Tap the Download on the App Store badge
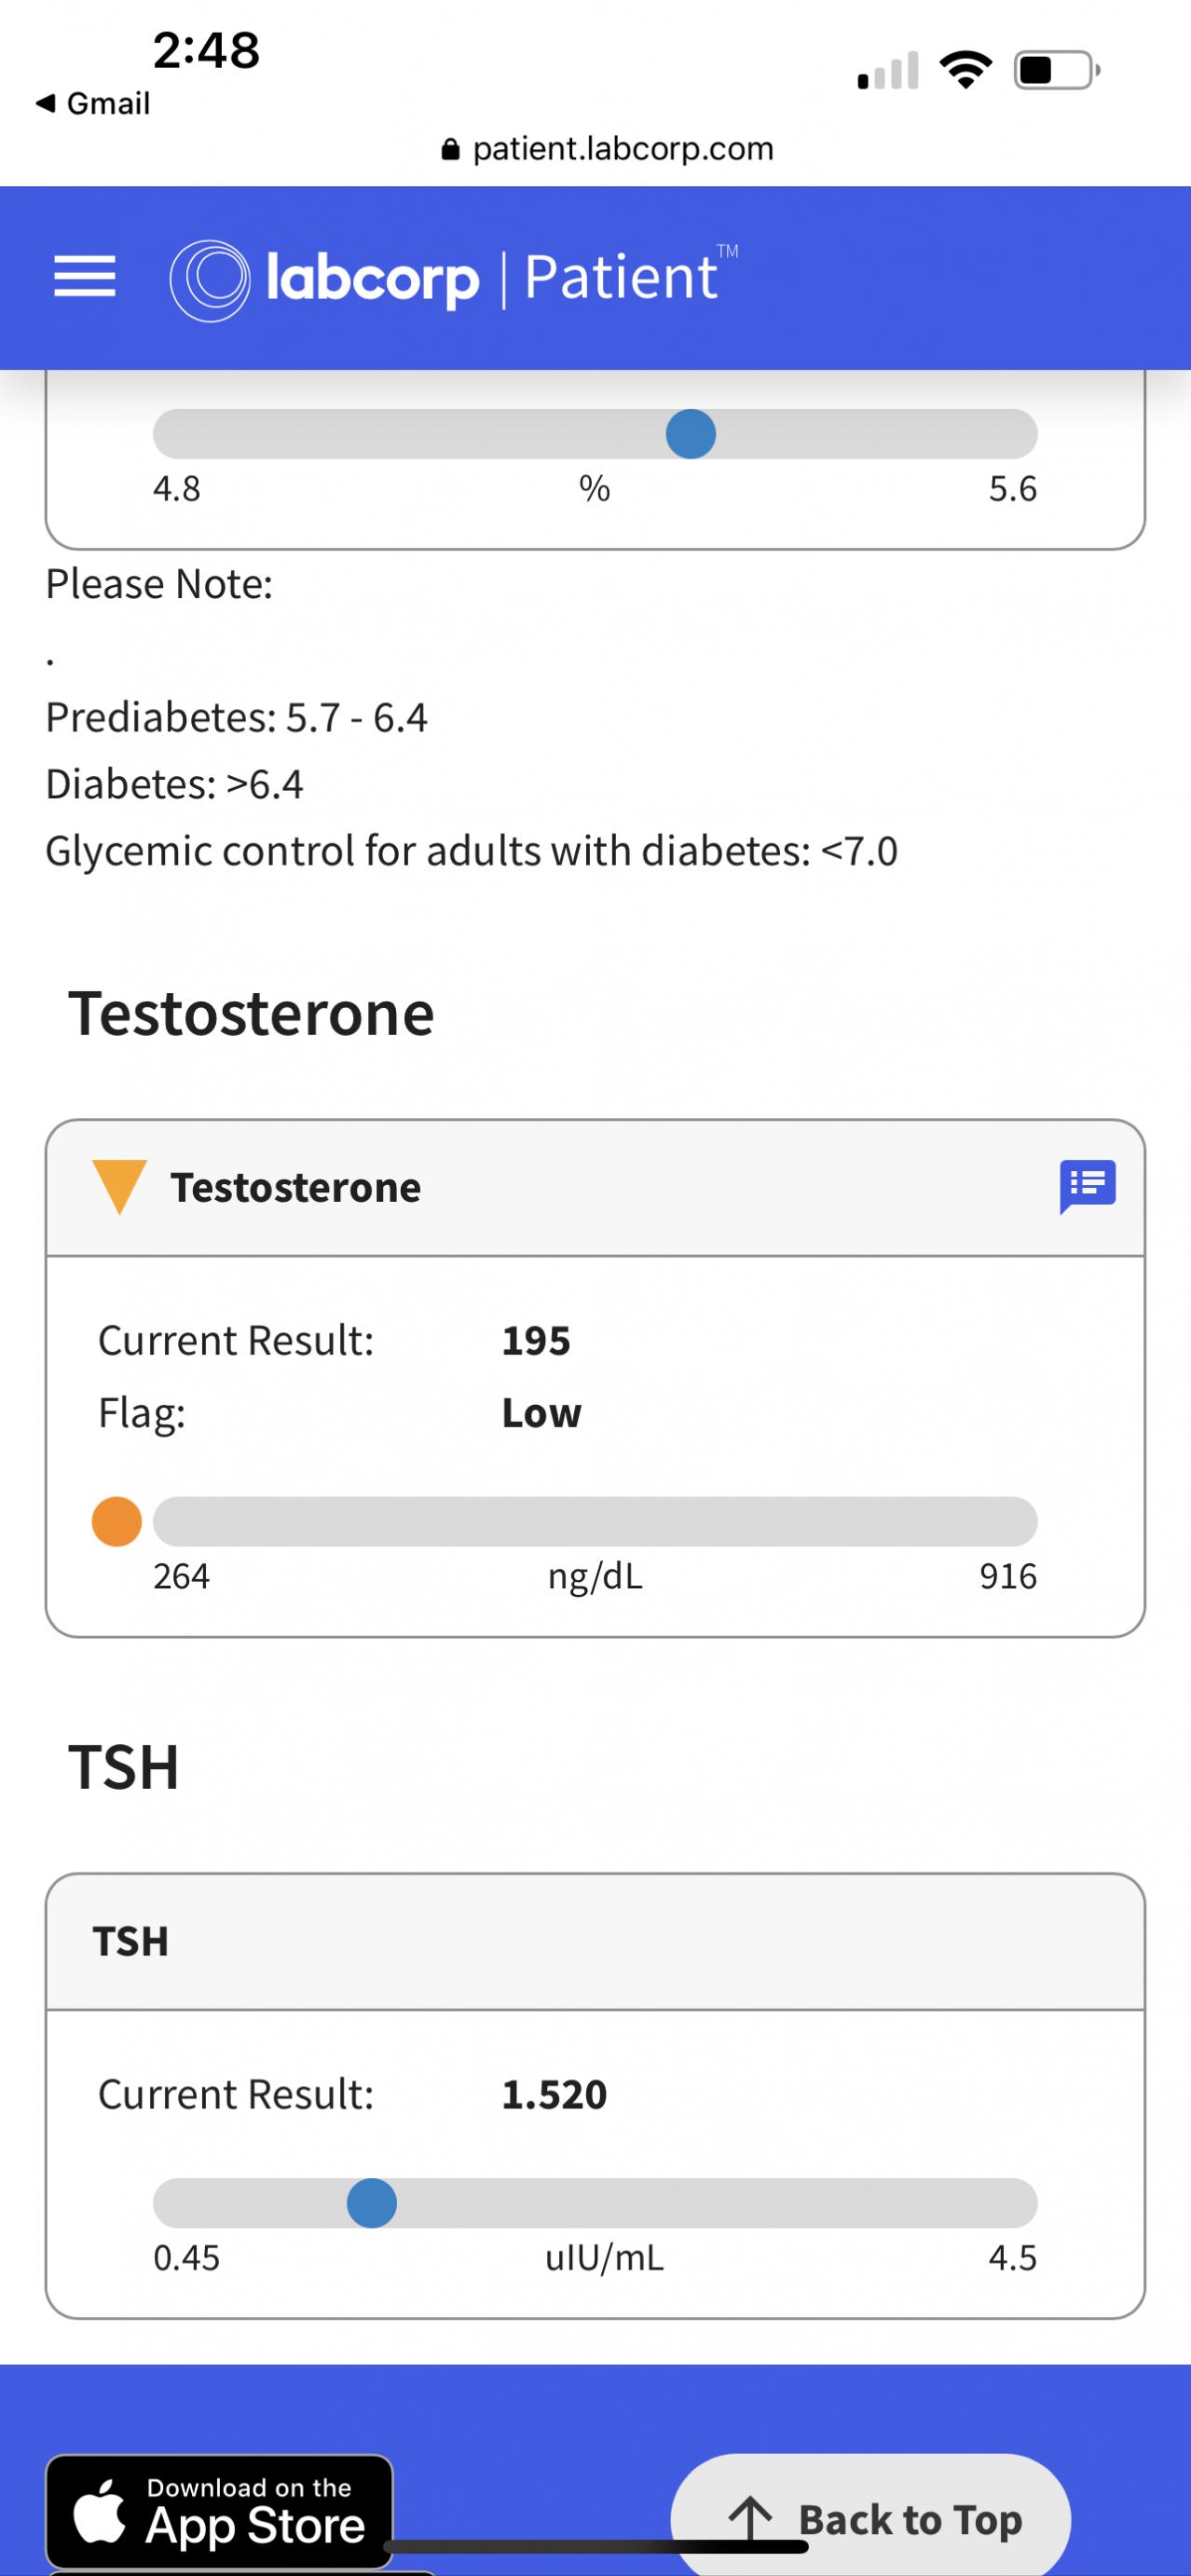Screen dimensions: 1191x2576 (219, 2512)
